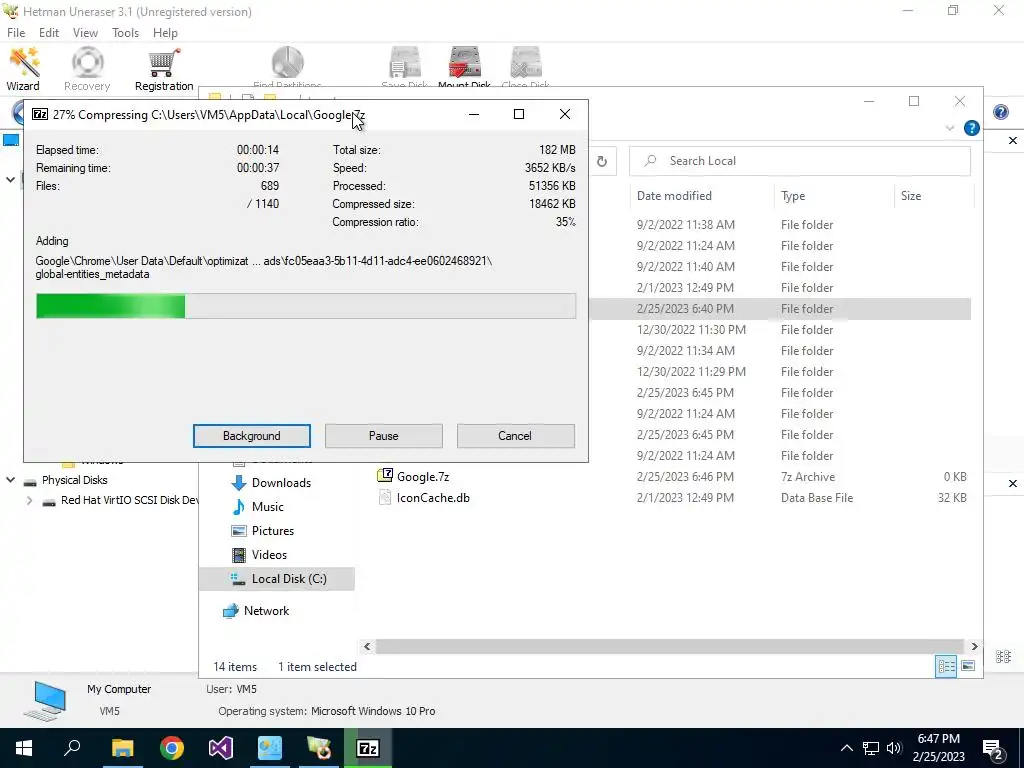Select the folder row dated 9/2/2022 11:38 AM
The width and height of the screenshot is (1024, 768).
click(780, 225)
